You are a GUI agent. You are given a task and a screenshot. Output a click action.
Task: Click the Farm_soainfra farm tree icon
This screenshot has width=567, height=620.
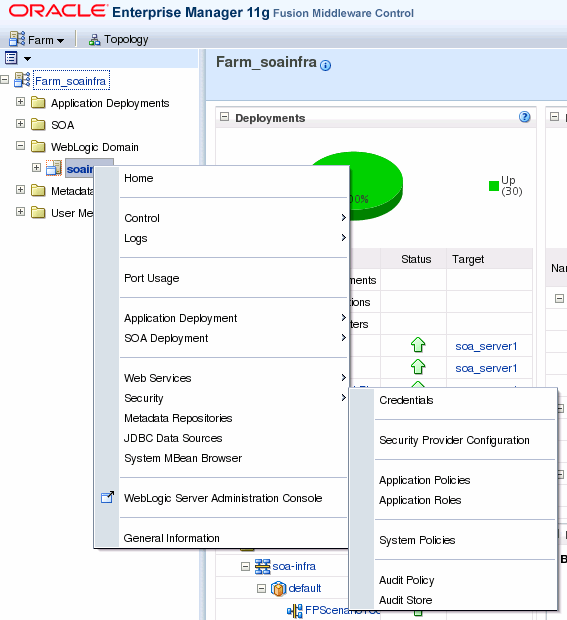pyautogui.click(x=22, y=80)
